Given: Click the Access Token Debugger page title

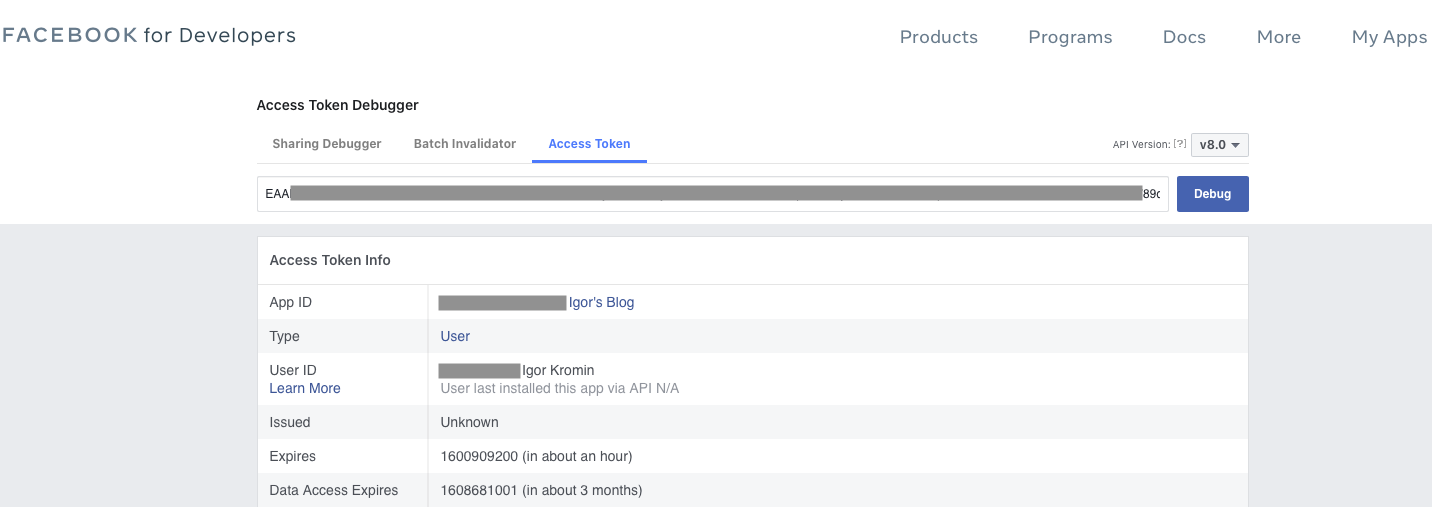Looking at the screenshot, I should tap(338, 105).
